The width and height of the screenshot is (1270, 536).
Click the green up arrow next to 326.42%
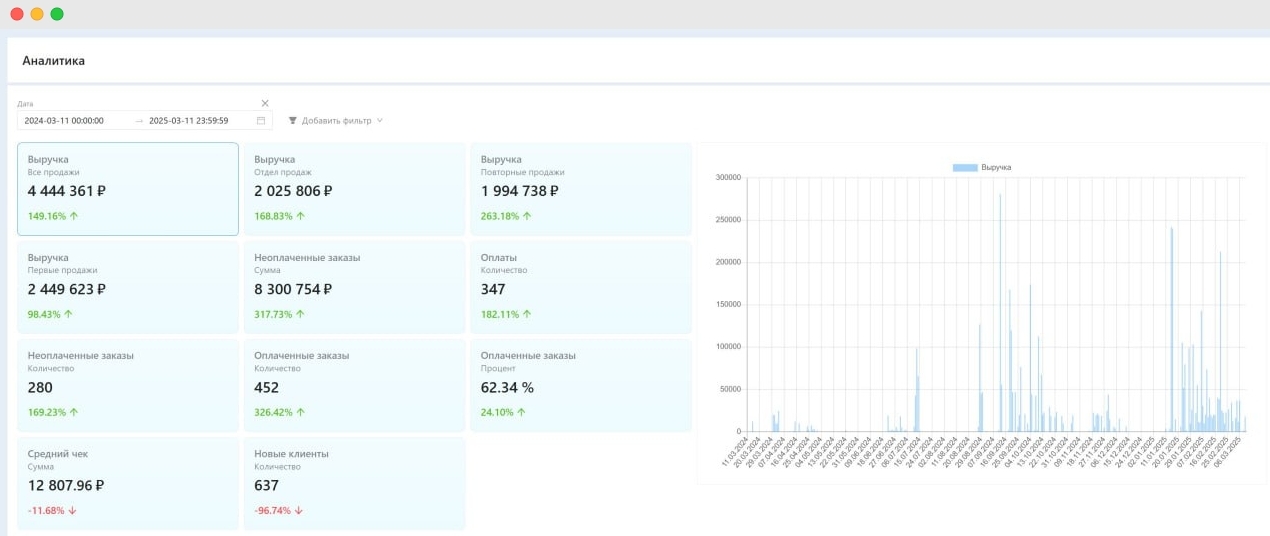pyautogui.click(x=301, y=412)
